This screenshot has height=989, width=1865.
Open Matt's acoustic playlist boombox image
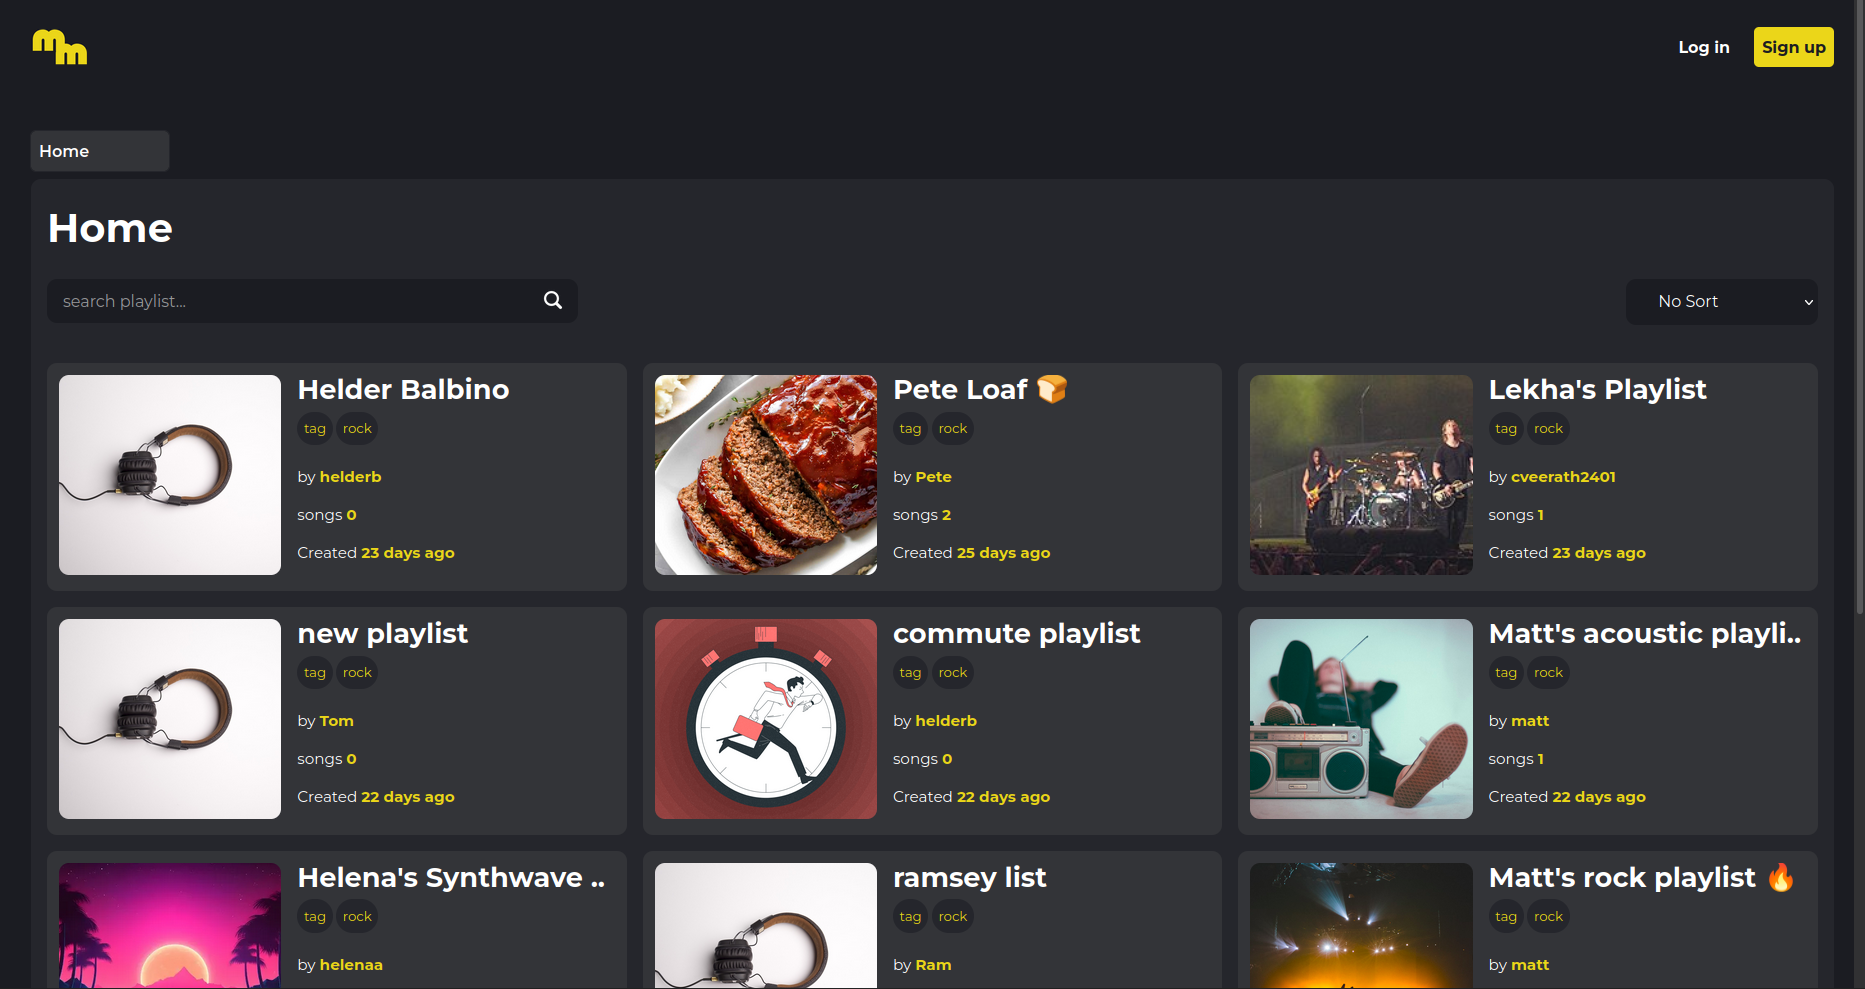tap(1360, 719)
